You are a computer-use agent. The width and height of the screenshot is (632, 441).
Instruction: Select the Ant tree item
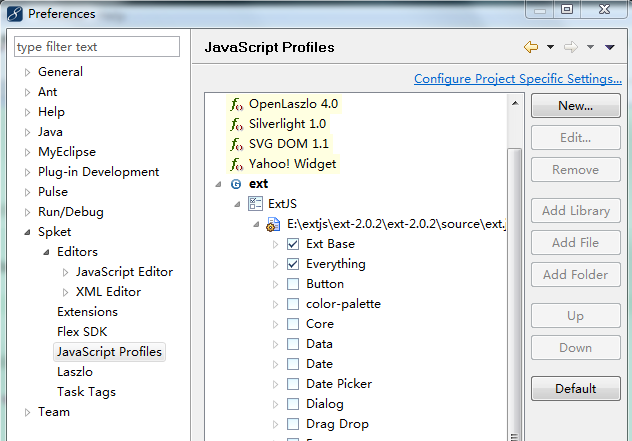(x=48, y=92)
